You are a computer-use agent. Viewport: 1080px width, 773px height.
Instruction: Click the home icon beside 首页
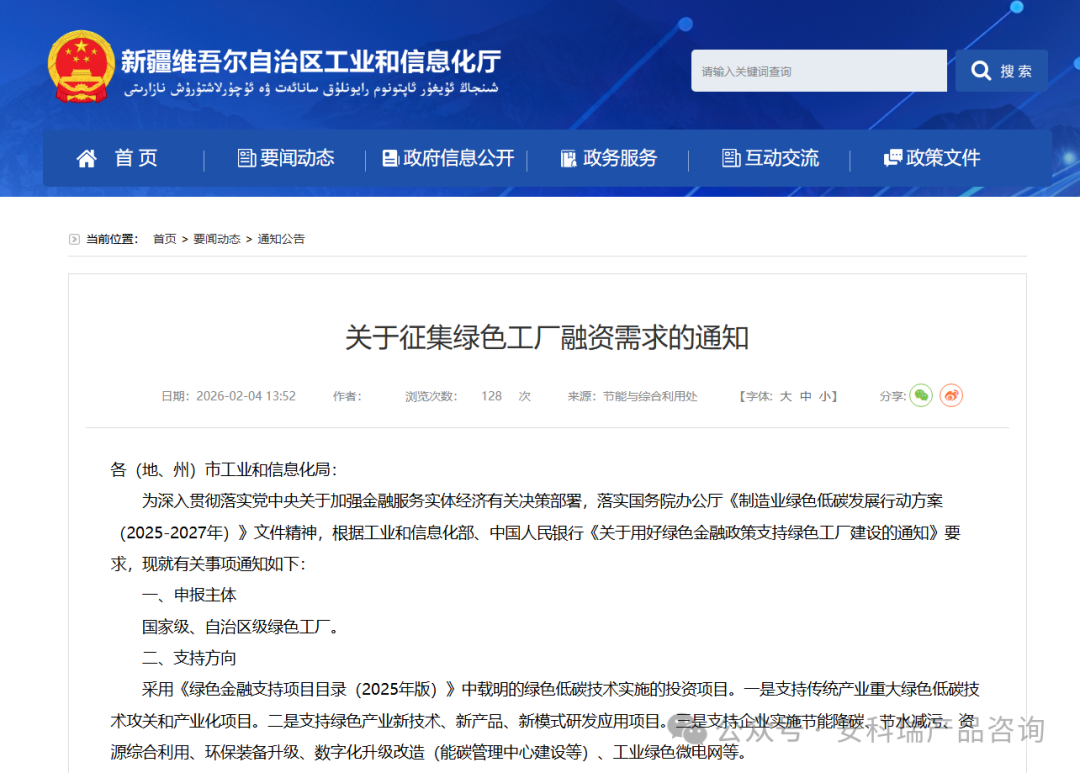point(86,157)
